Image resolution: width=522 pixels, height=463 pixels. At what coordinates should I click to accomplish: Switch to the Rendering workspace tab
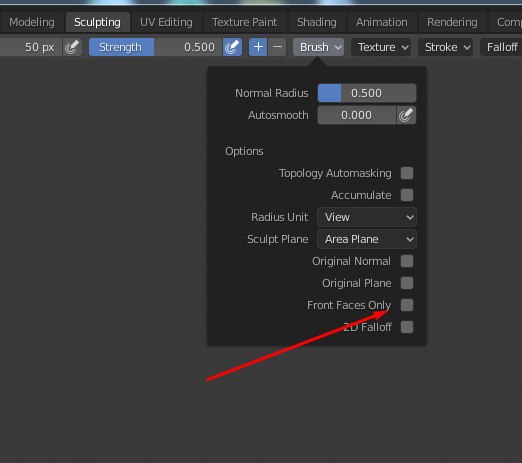click(x=452, y=22)
